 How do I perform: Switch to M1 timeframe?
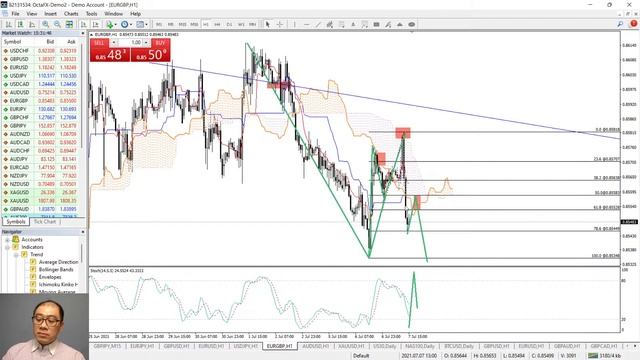click(x=159, y=24)
